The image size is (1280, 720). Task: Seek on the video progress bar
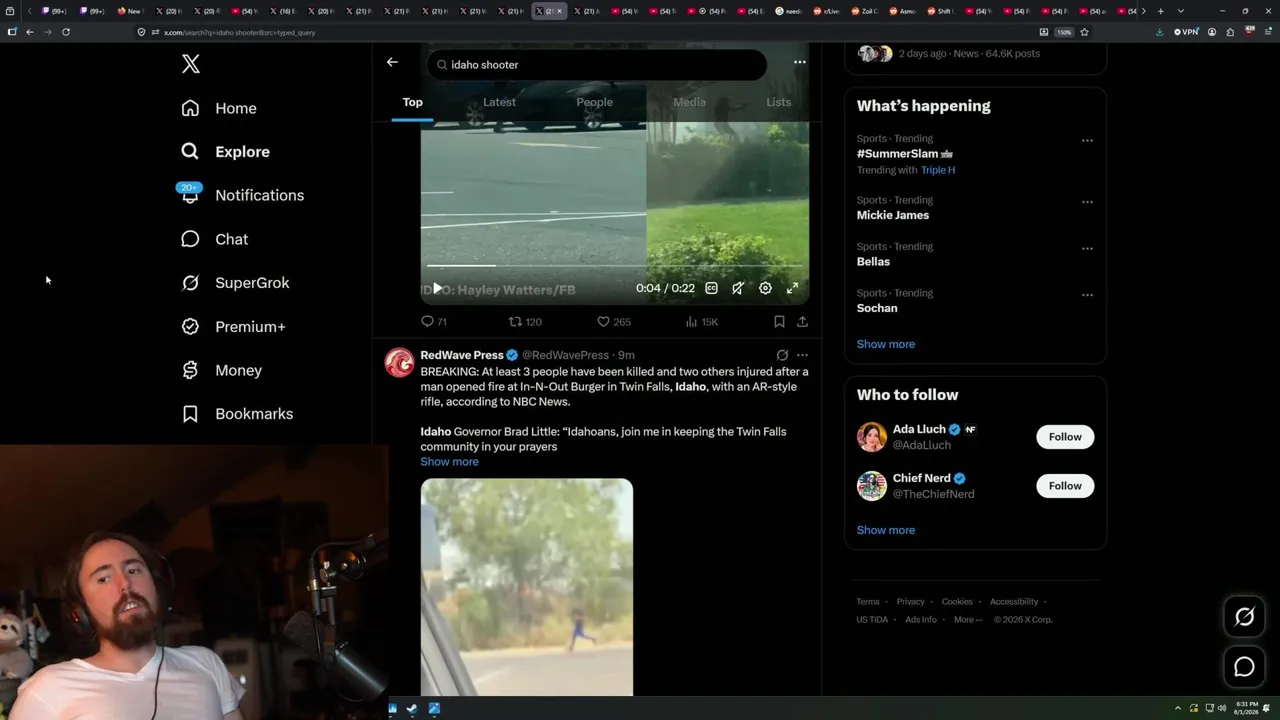[615, 266]
